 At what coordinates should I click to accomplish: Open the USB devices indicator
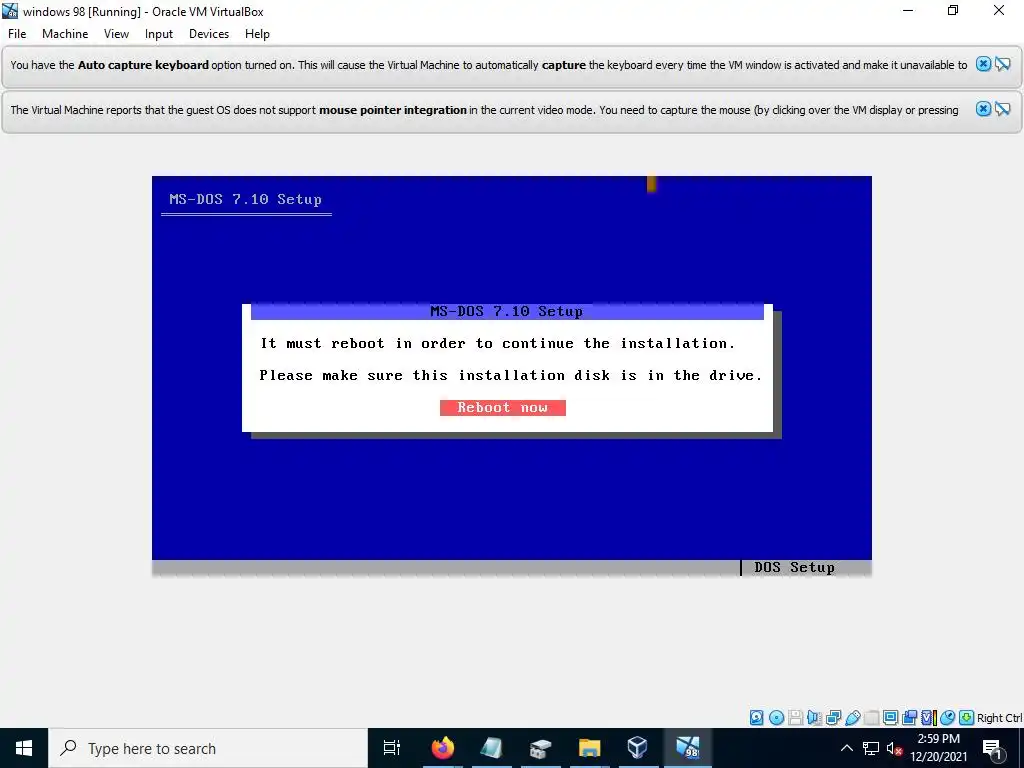click(x=853, y=718)
